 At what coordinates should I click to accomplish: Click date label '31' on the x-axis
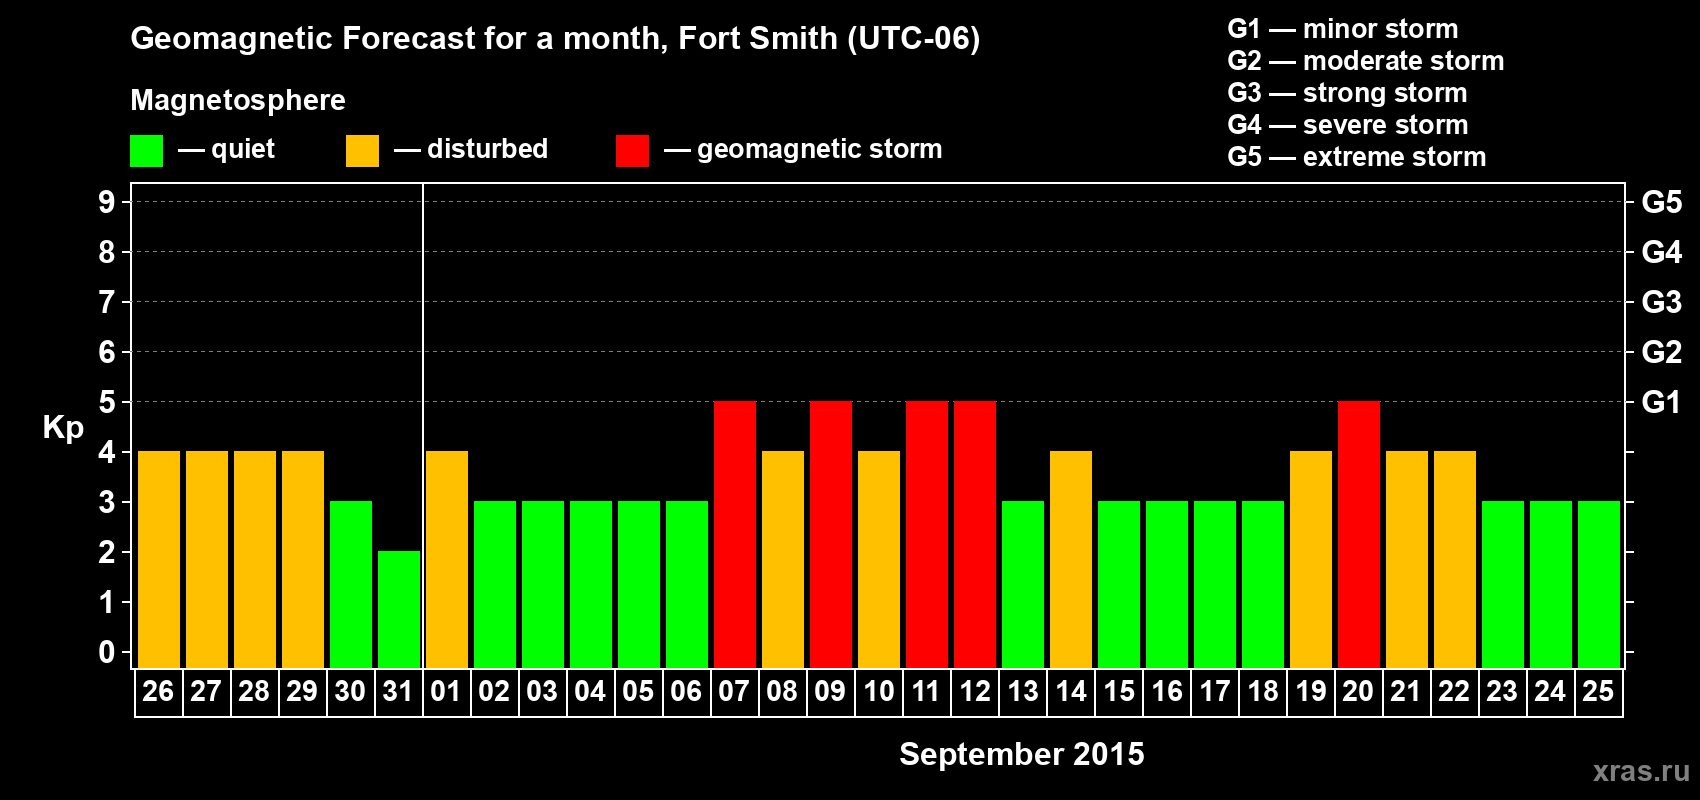398,692
